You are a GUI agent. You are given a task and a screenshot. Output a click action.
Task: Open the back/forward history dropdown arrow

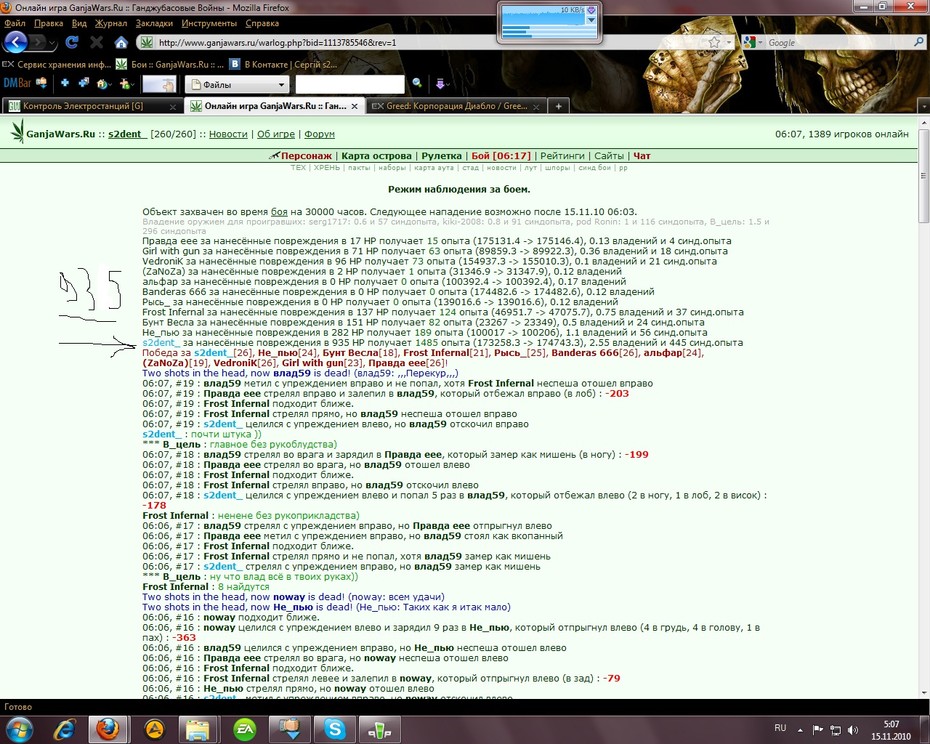click(52, 43)
